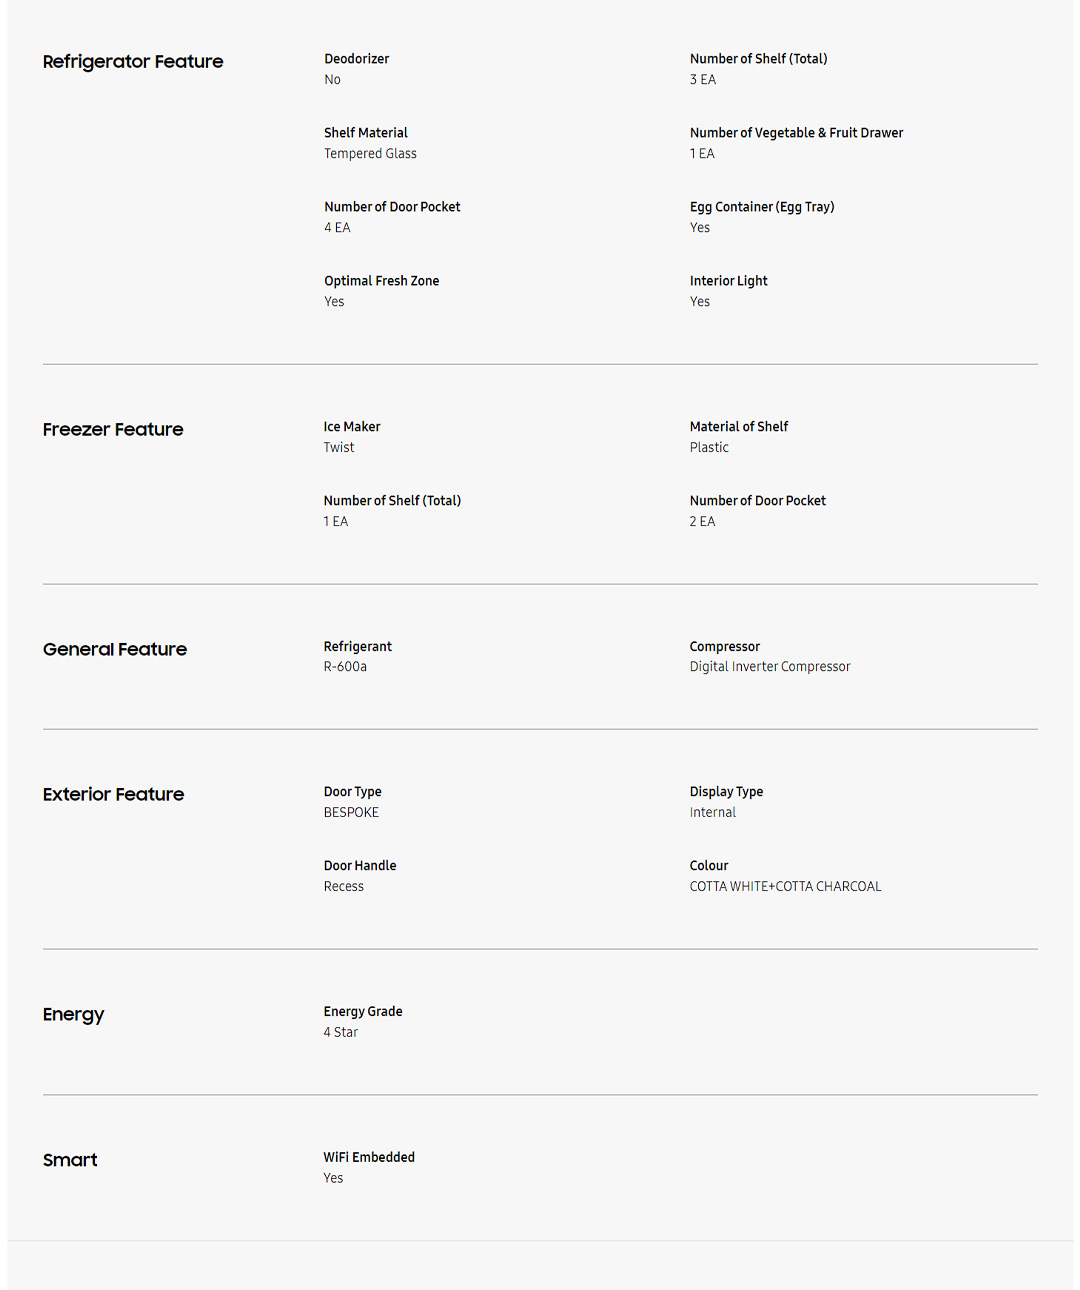Click the BESPOKE door type value

click(x=351, y=813)
